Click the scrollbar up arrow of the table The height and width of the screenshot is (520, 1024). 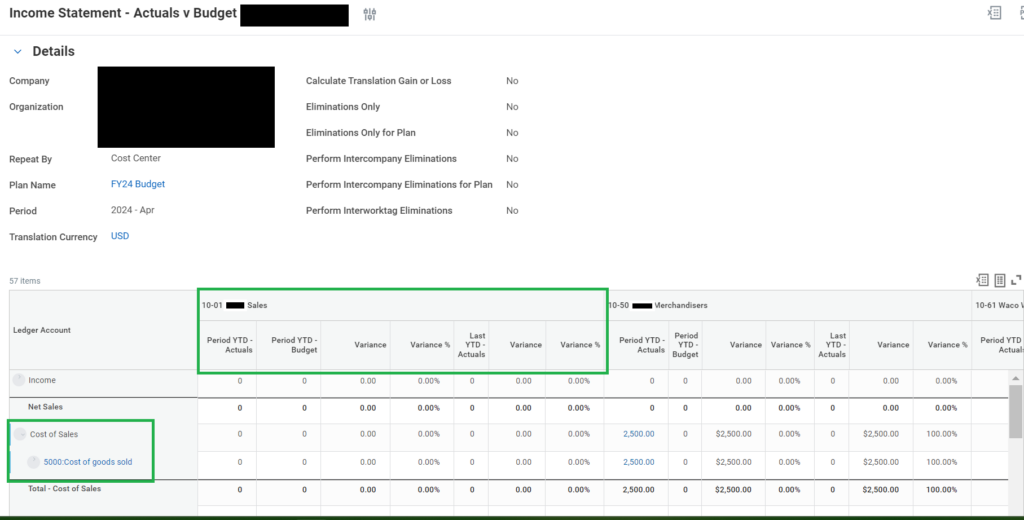click(x=1016, y=378)
